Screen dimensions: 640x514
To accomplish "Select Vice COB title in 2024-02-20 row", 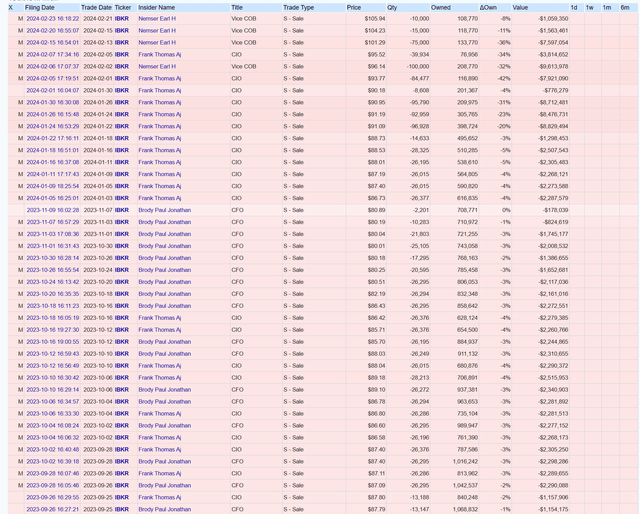I will [244, 31].
